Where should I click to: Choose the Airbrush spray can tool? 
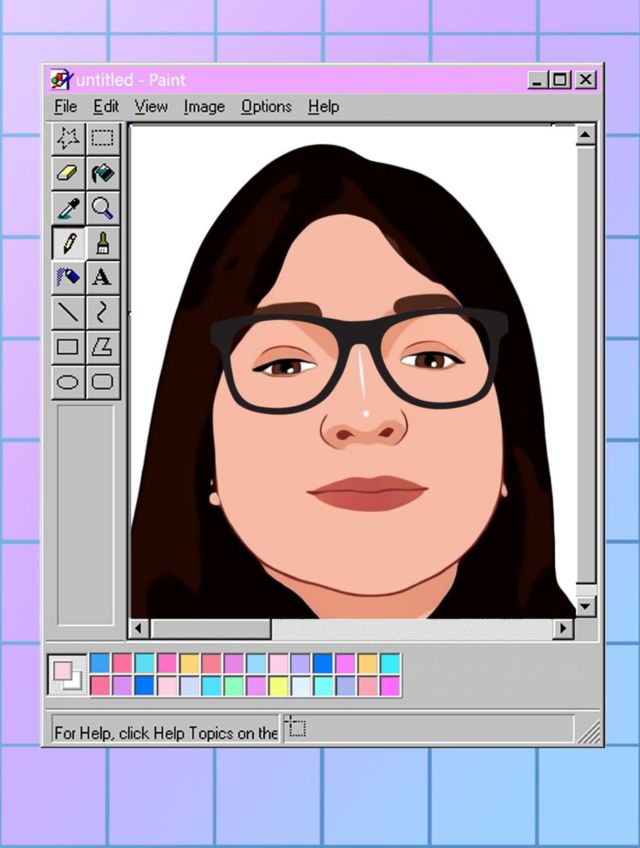(x=68, y=277)
